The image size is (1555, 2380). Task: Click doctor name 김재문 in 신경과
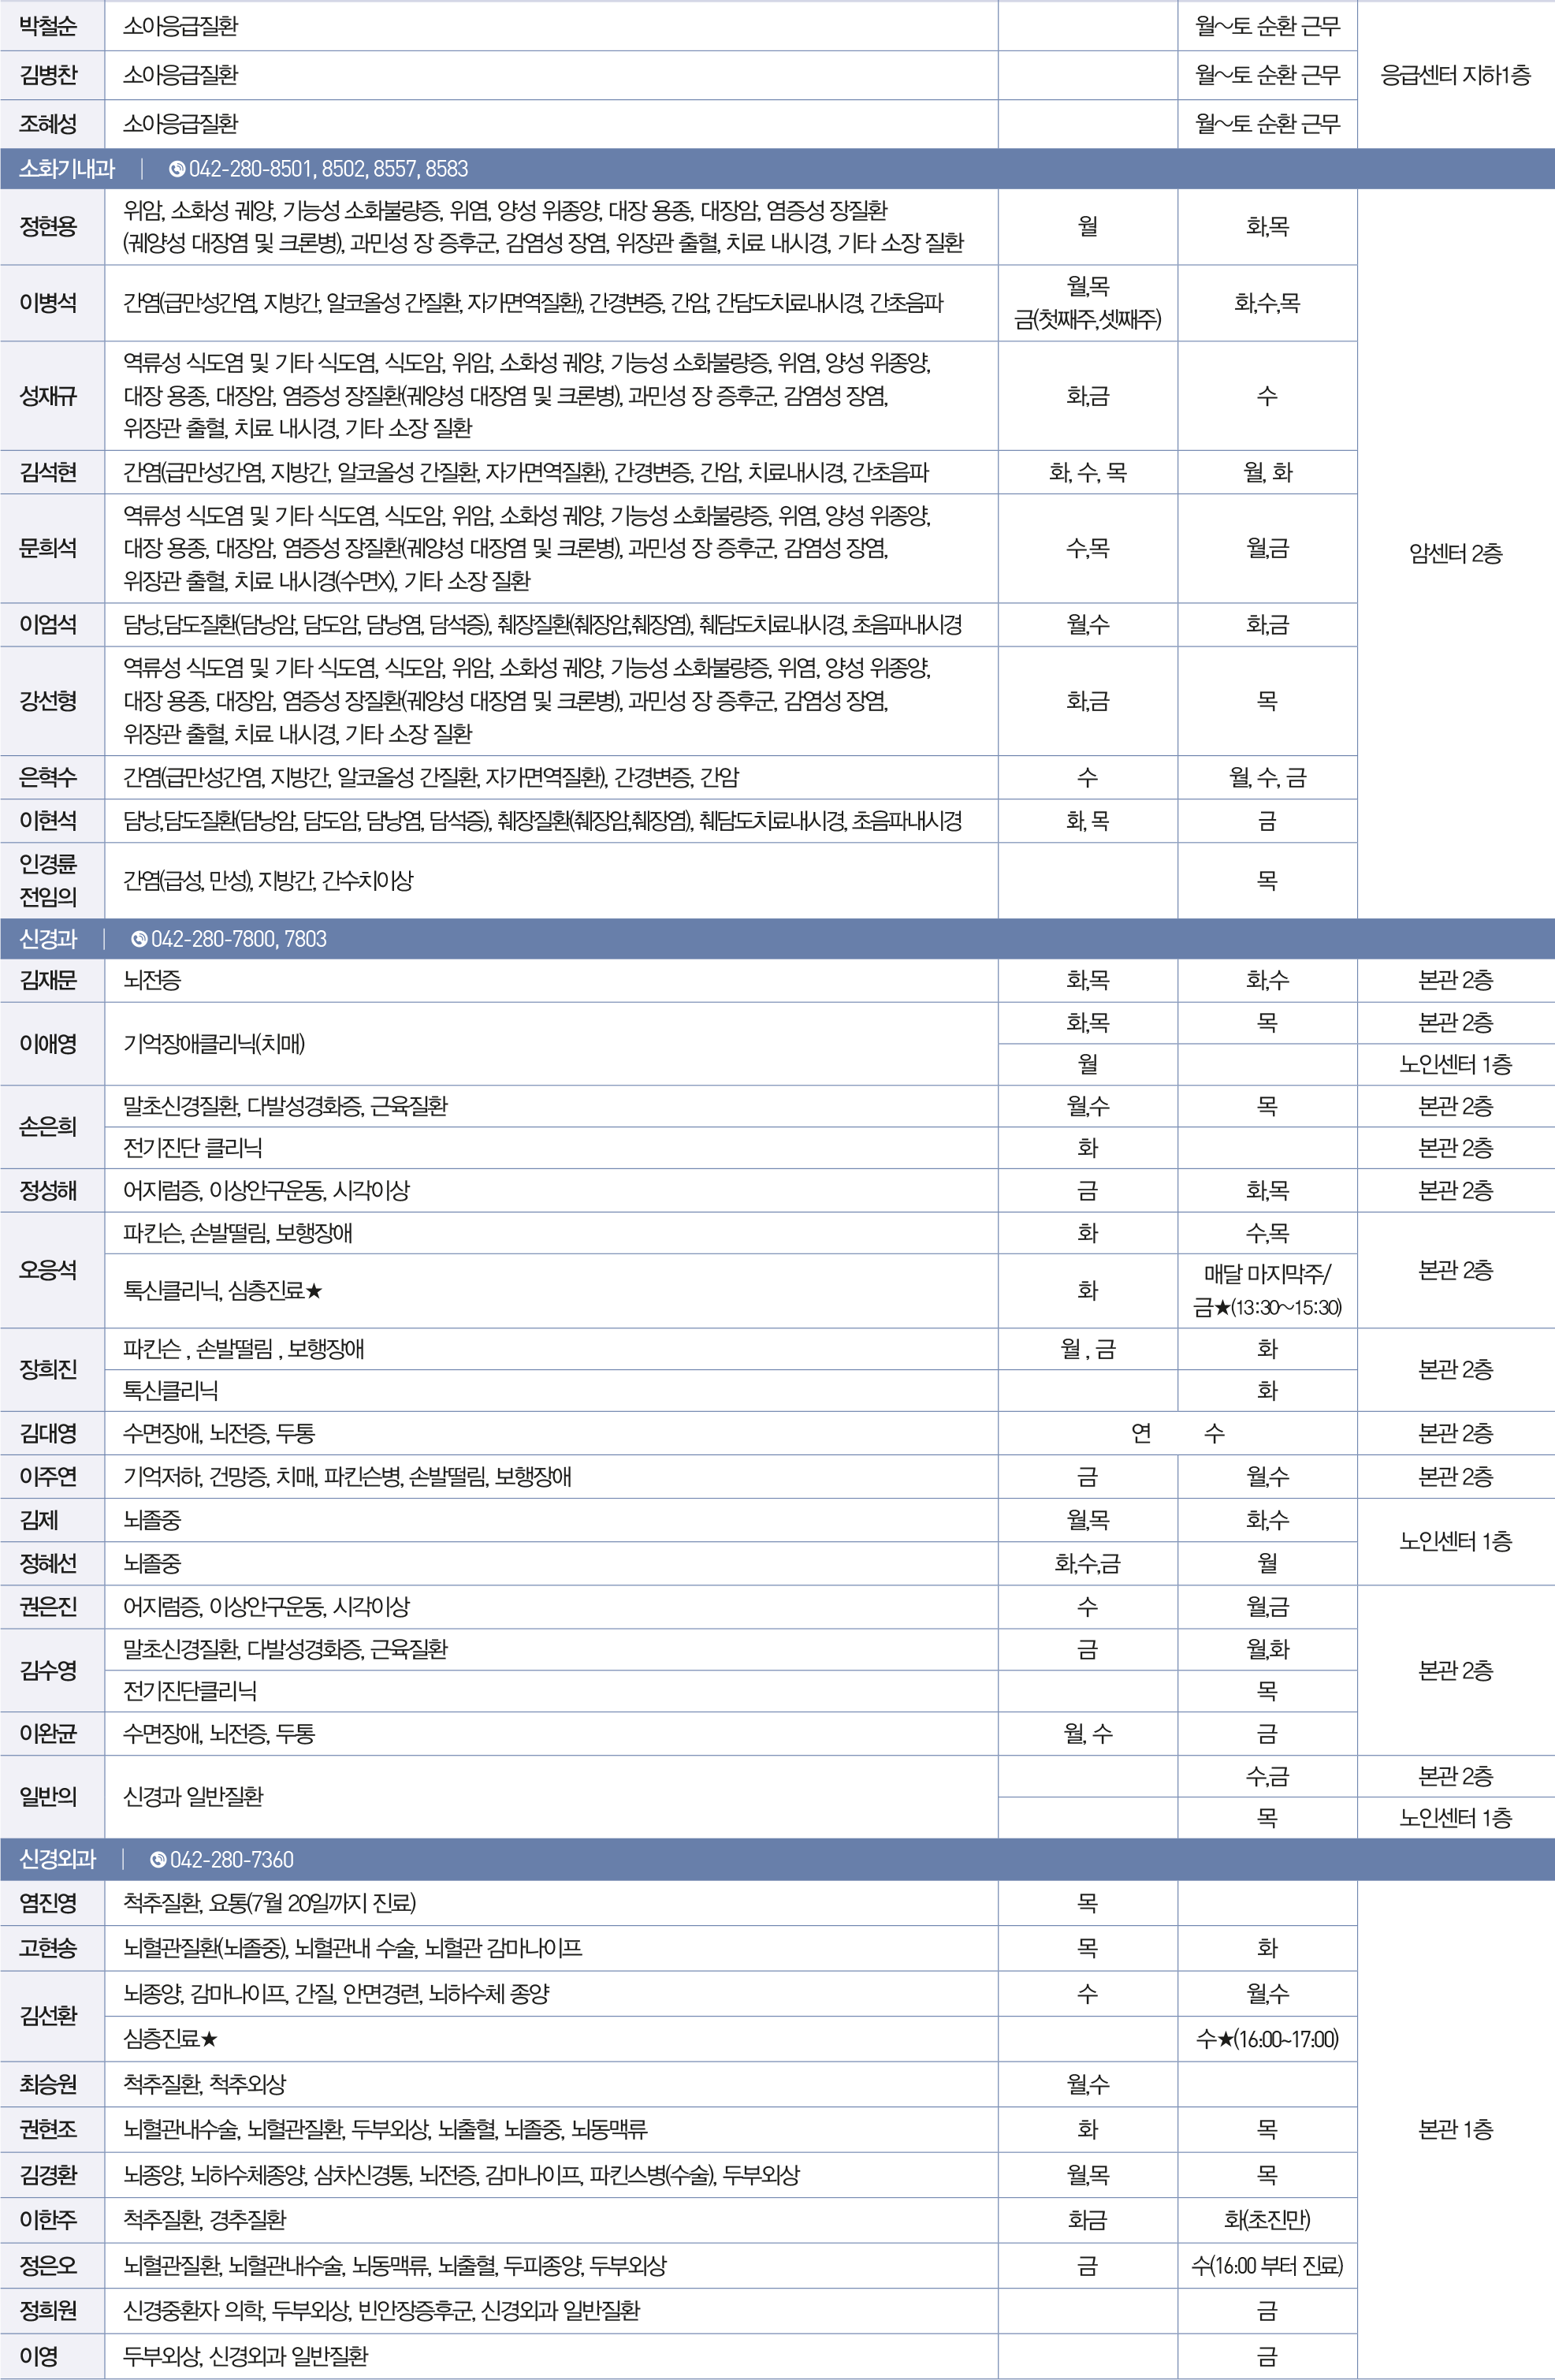coord(49,981)
